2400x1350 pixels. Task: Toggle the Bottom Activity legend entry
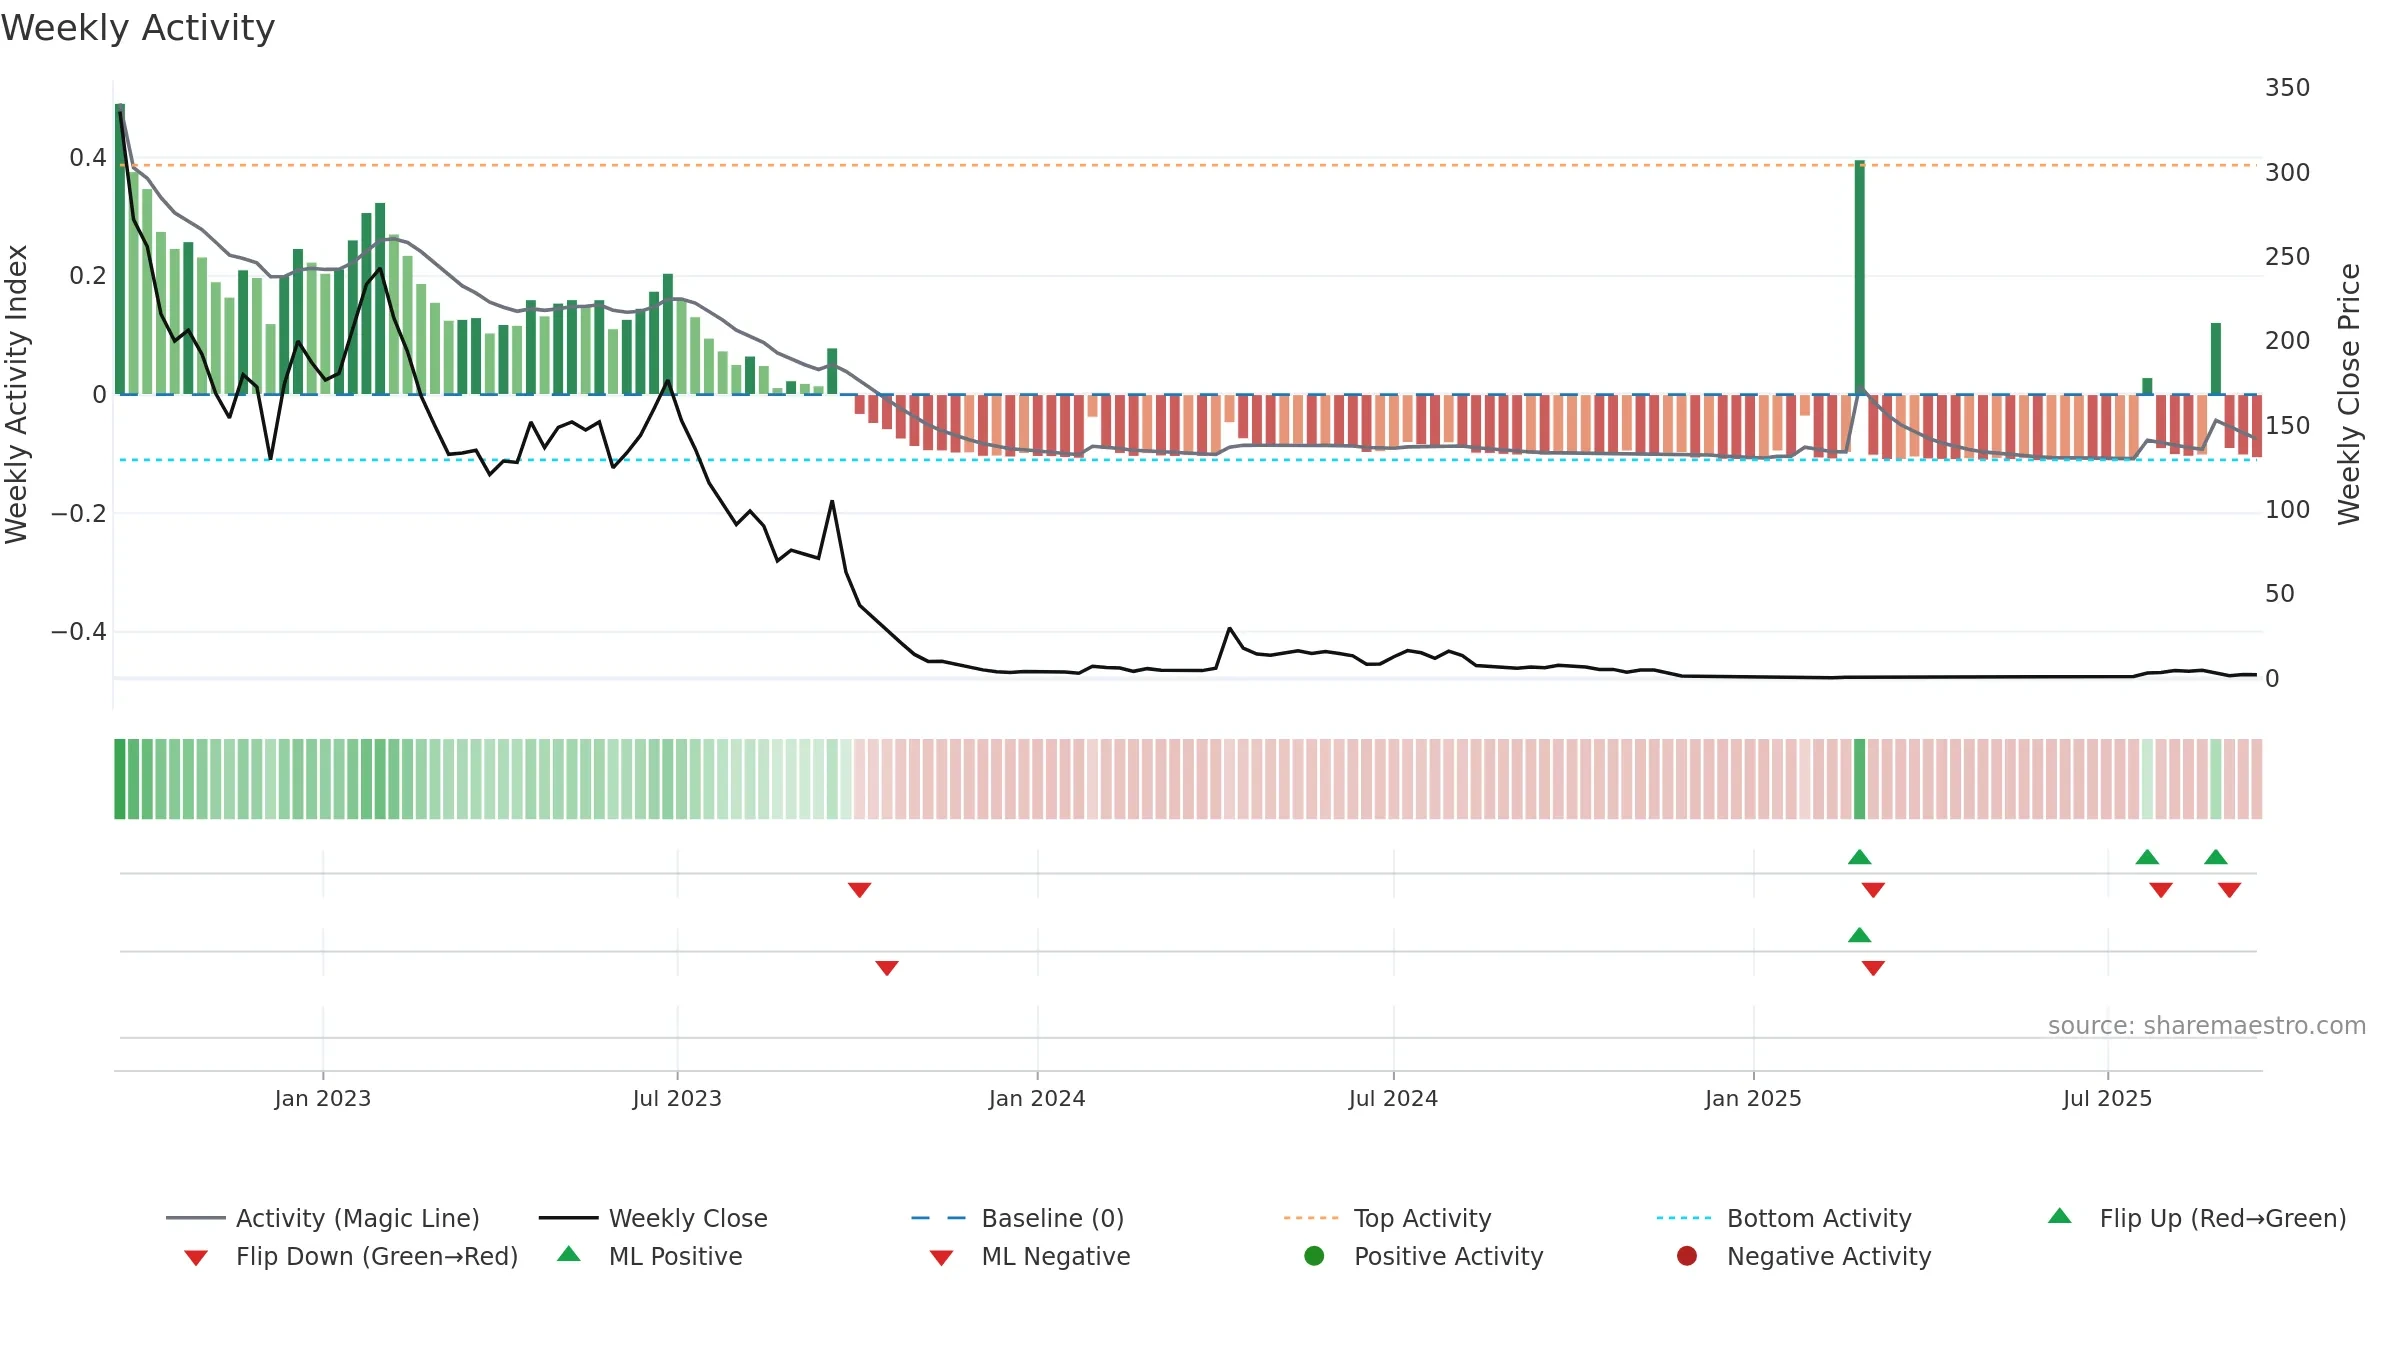[1784, 1218]
